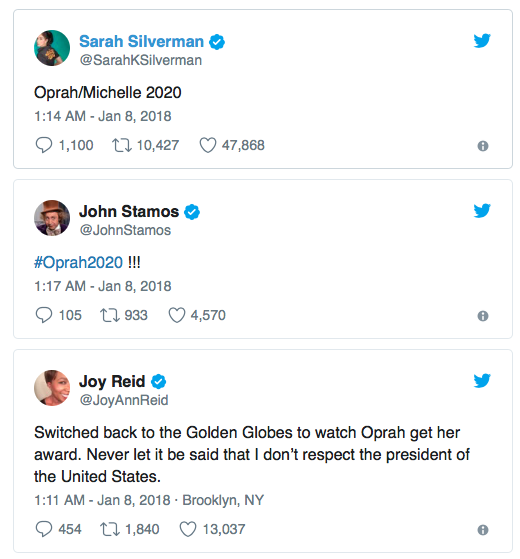Viewport: 520px width, 559px height.
Task: Retweet John Stamos's #Oprah2020 tweet
Action: 110,315
